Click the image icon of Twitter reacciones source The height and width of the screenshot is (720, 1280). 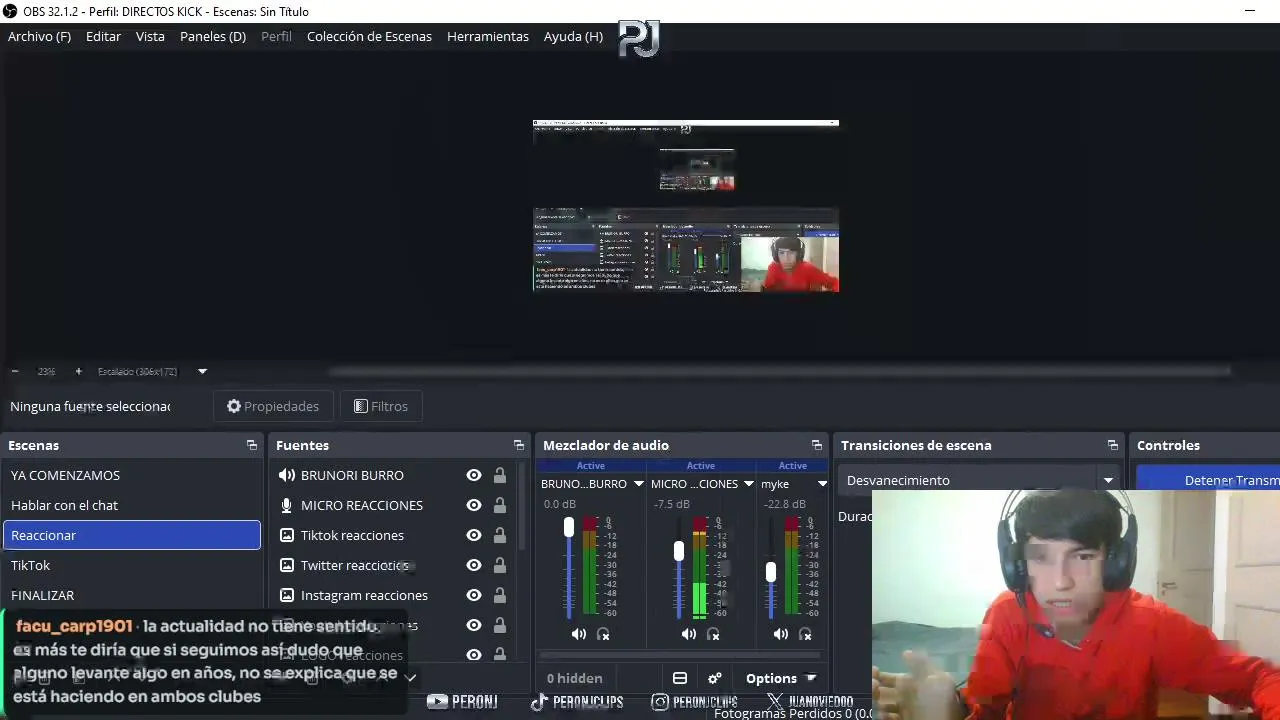click(287, 565)
